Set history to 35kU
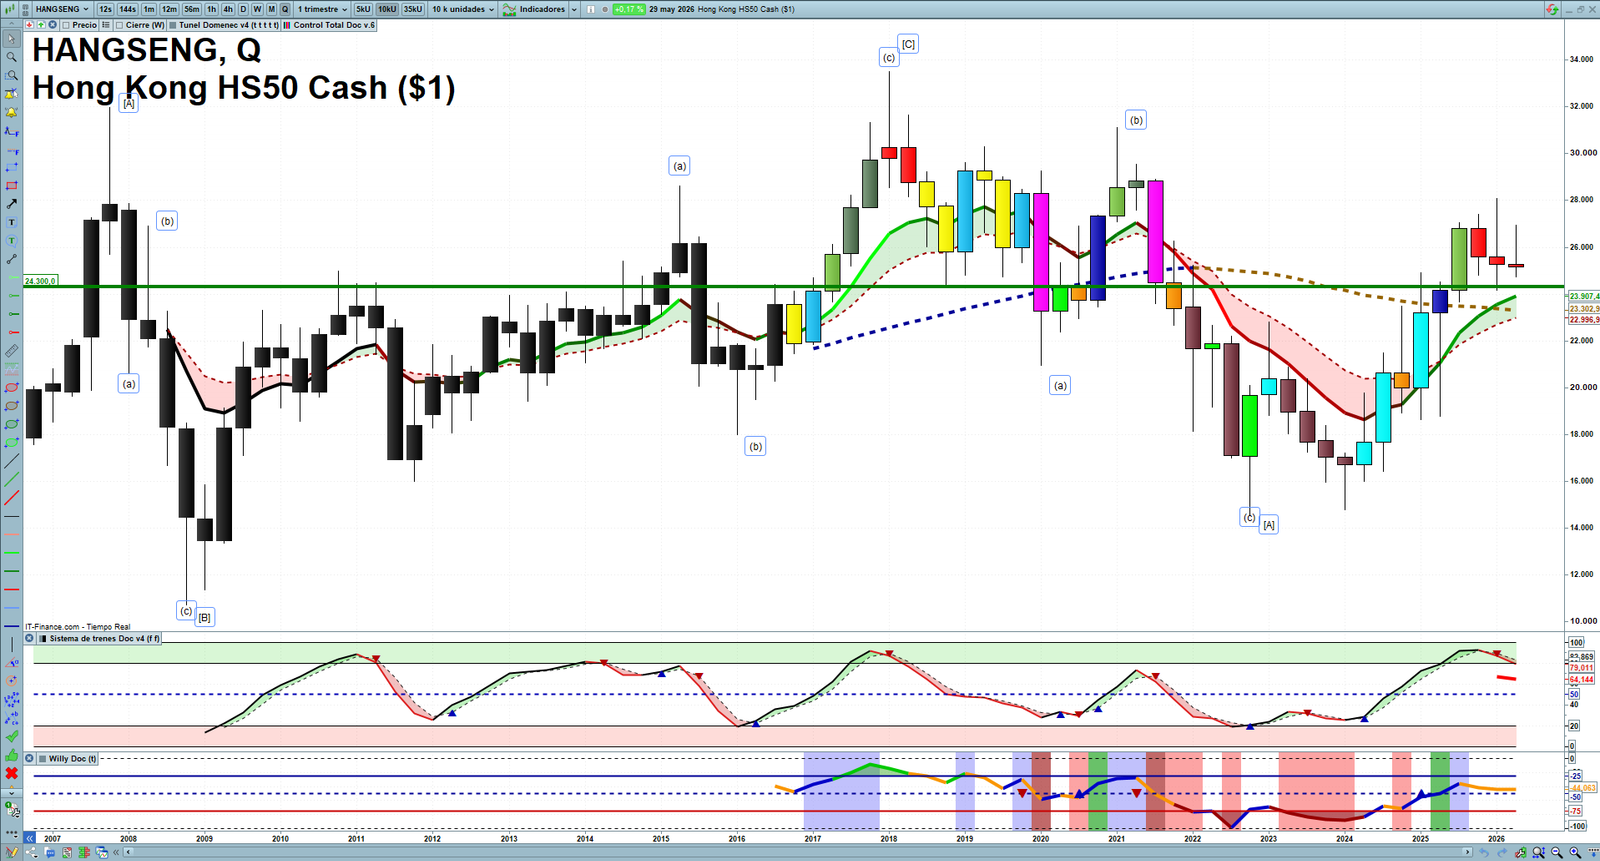The image size is (1600, 861). click(x=413, y=9)
